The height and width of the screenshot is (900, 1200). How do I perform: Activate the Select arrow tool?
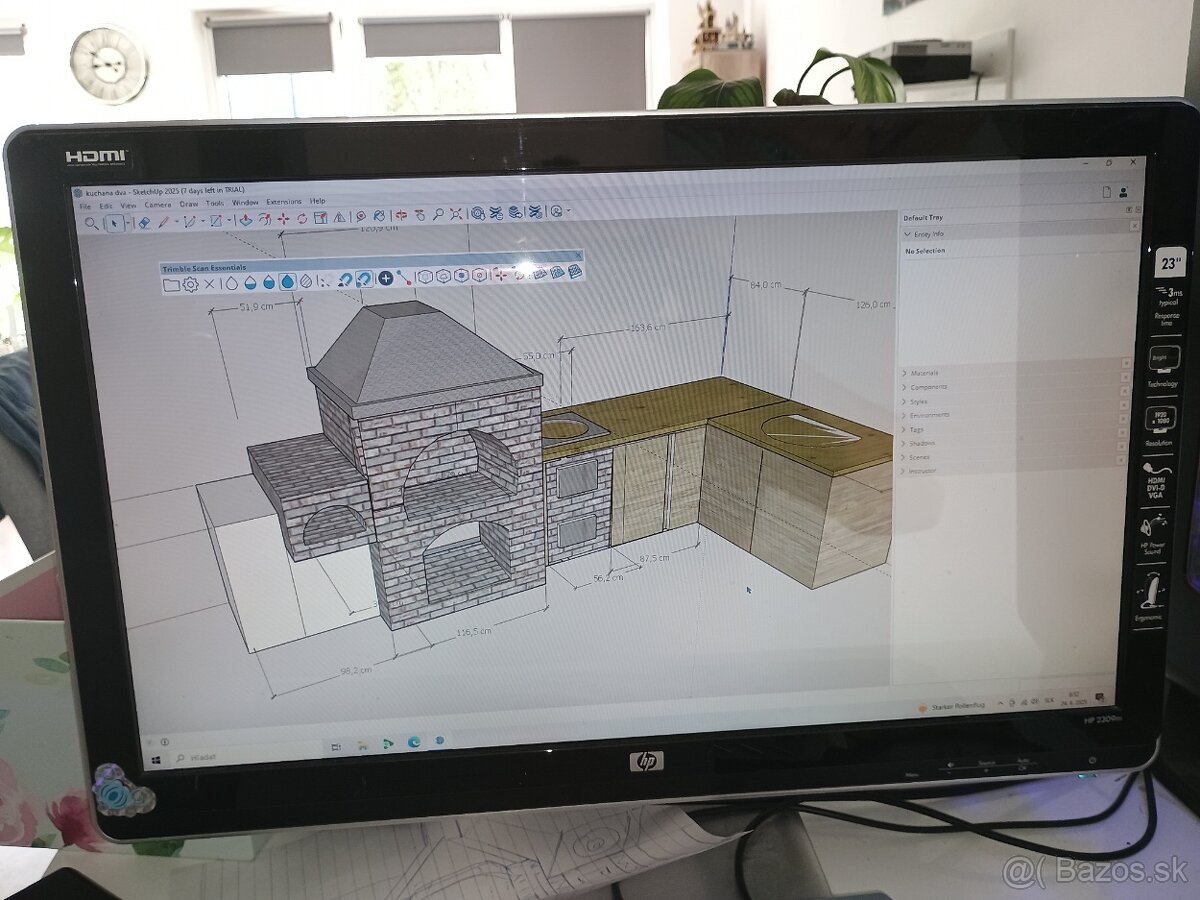click(x=115, y=223)
